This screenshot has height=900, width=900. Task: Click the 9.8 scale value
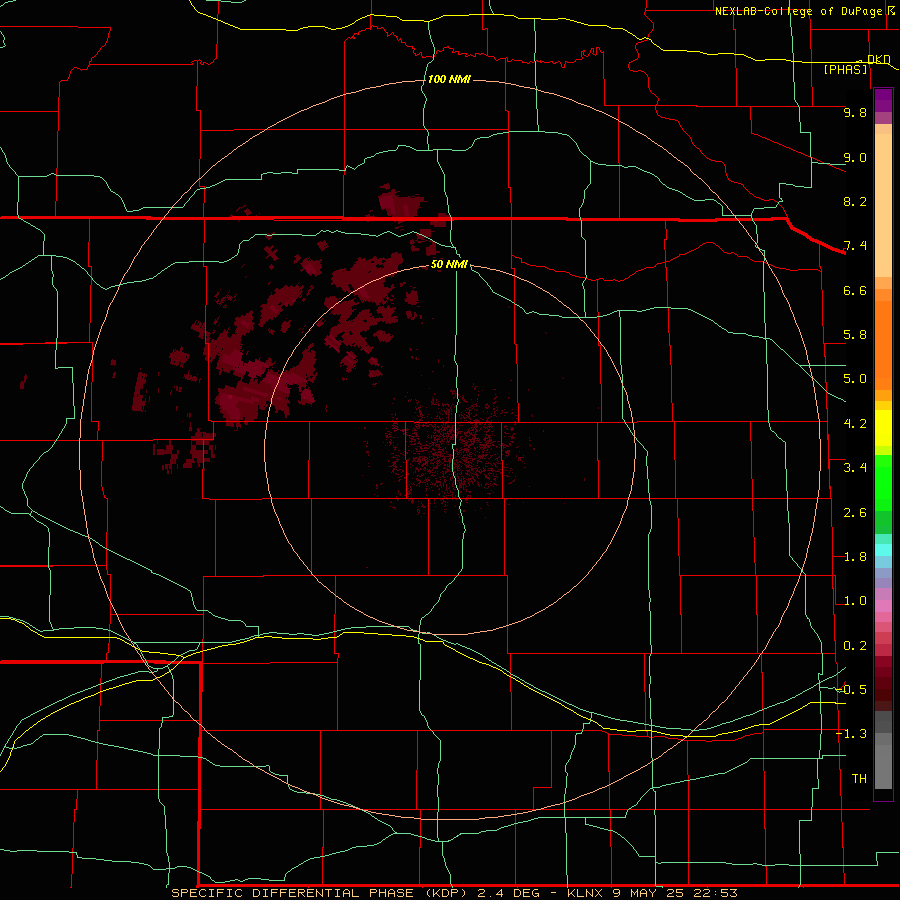[855, 112]
